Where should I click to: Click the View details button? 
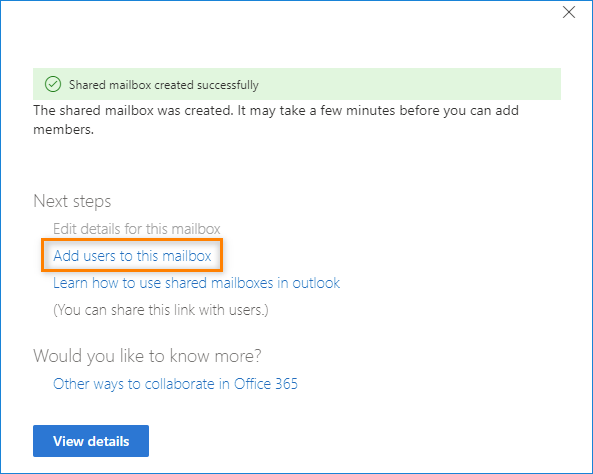pyautogui.click(x=91, y=441)
